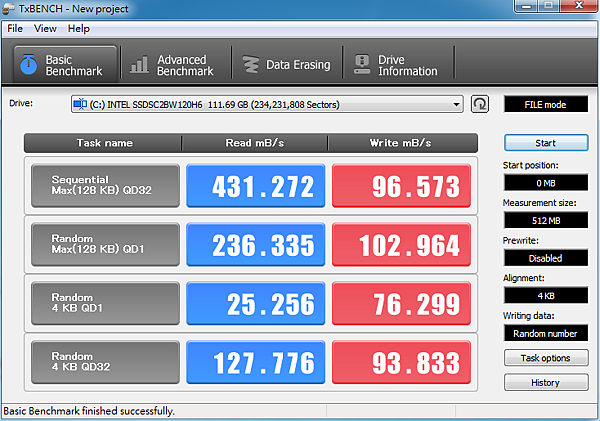This screenshot has width=600, height=421.
Task: Click the Alignment label
Action: 523,278
